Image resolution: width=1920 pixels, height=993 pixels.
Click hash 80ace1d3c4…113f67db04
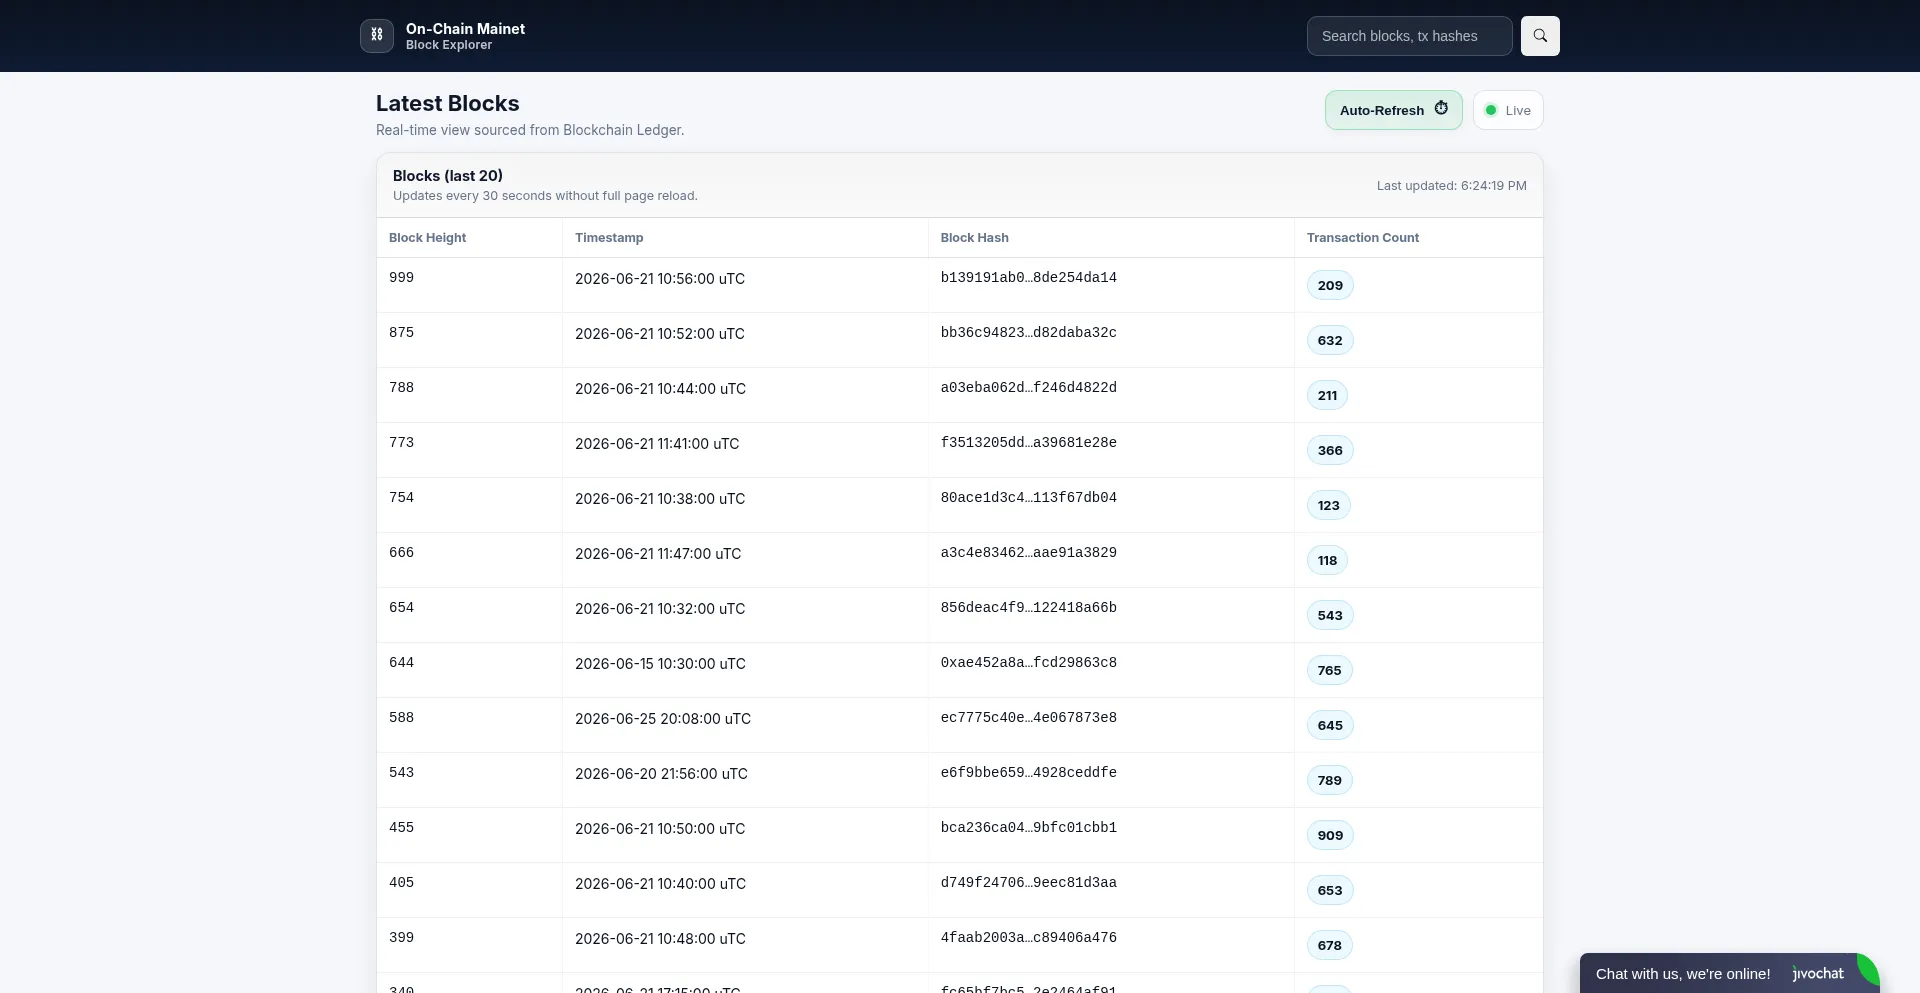pyautogui.click(x=1028, y=498)
